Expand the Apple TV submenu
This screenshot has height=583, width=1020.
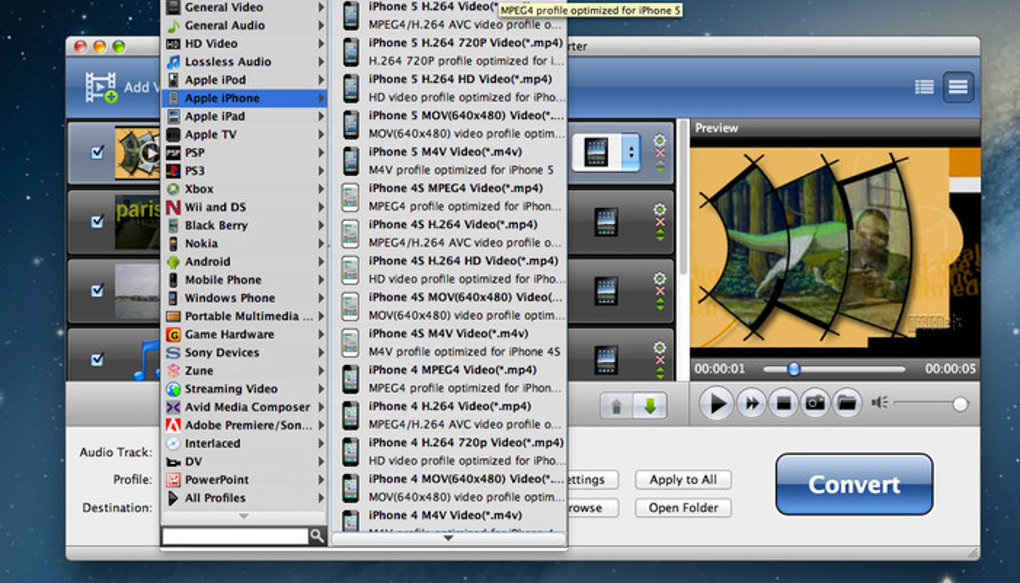[x=245, y=135]
